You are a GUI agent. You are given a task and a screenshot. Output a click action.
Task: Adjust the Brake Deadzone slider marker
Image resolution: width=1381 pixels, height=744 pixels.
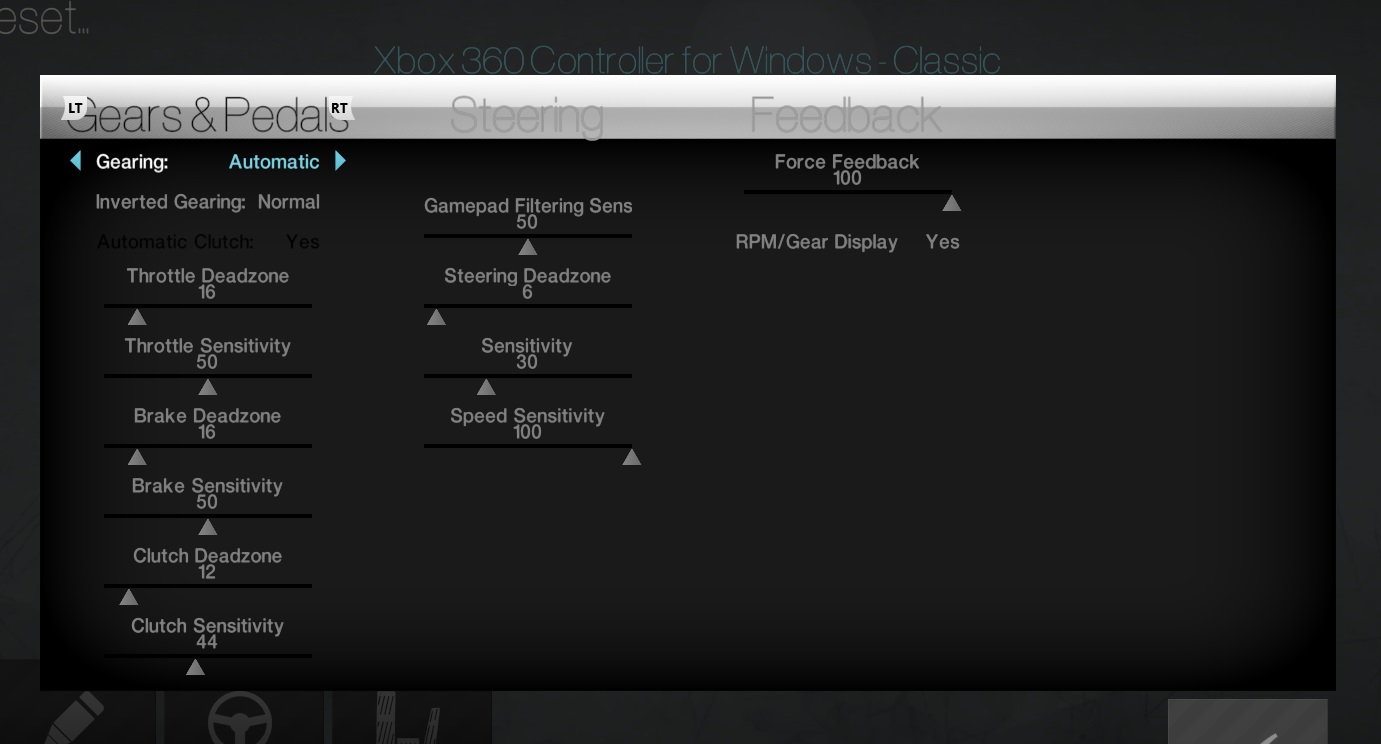pyautogui.click(x=137, y=458)
